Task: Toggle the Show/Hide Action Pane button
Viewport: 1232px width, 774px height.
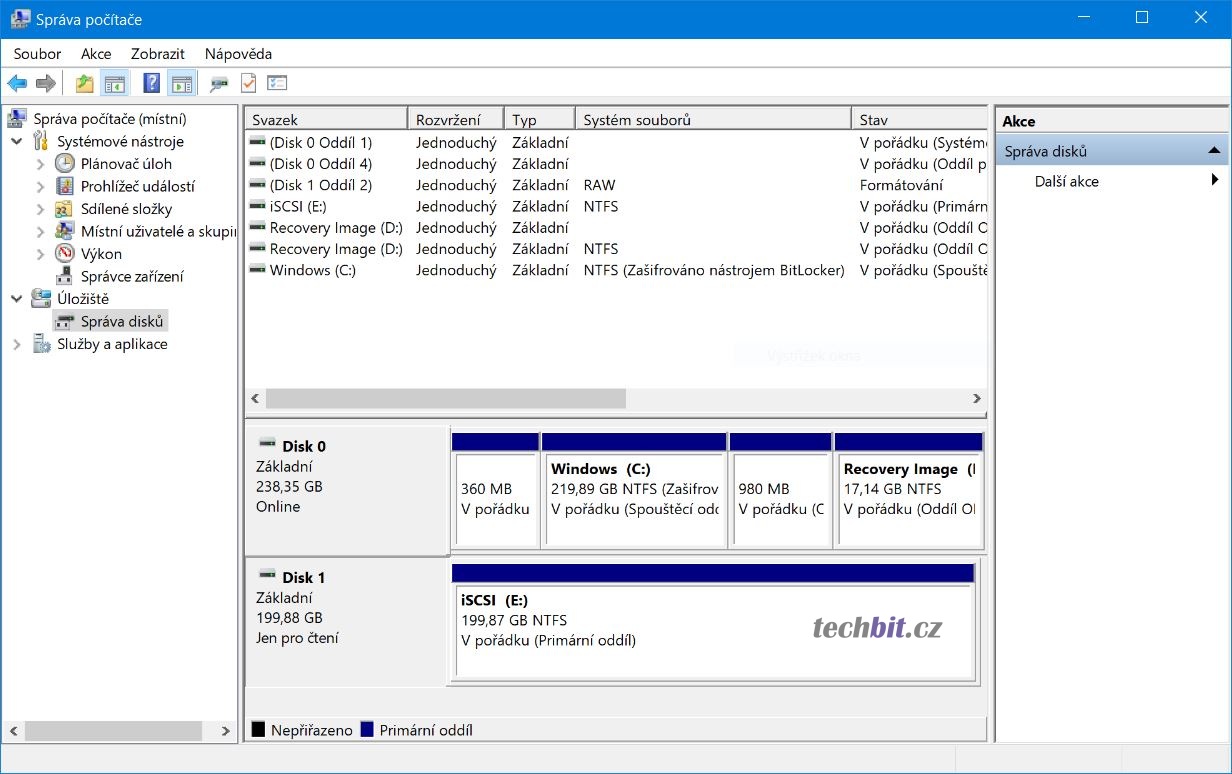Action: 181,84
